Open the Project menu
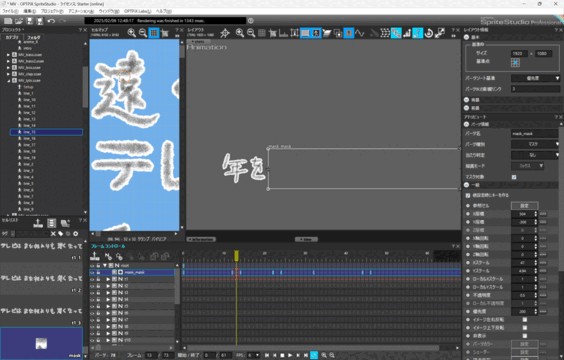564x360 pixels. point(52,11)
